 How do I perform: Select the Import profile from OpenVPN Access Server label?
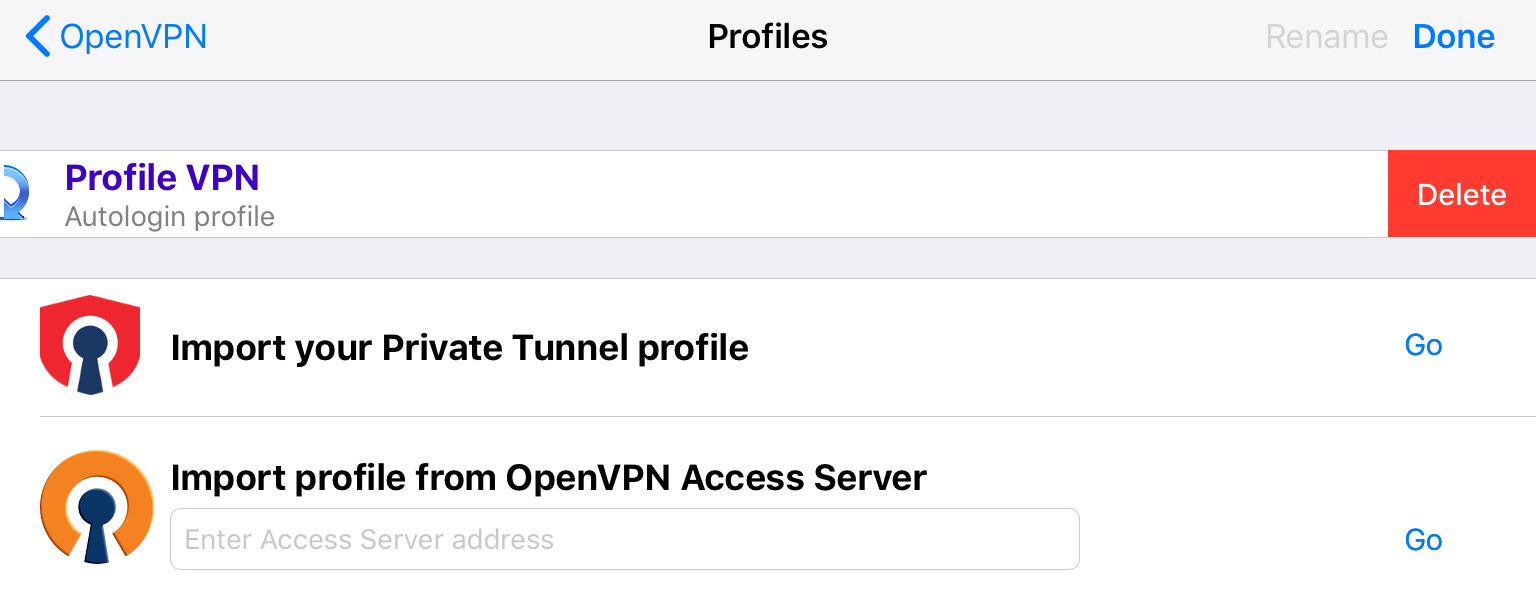pos(548,478)
